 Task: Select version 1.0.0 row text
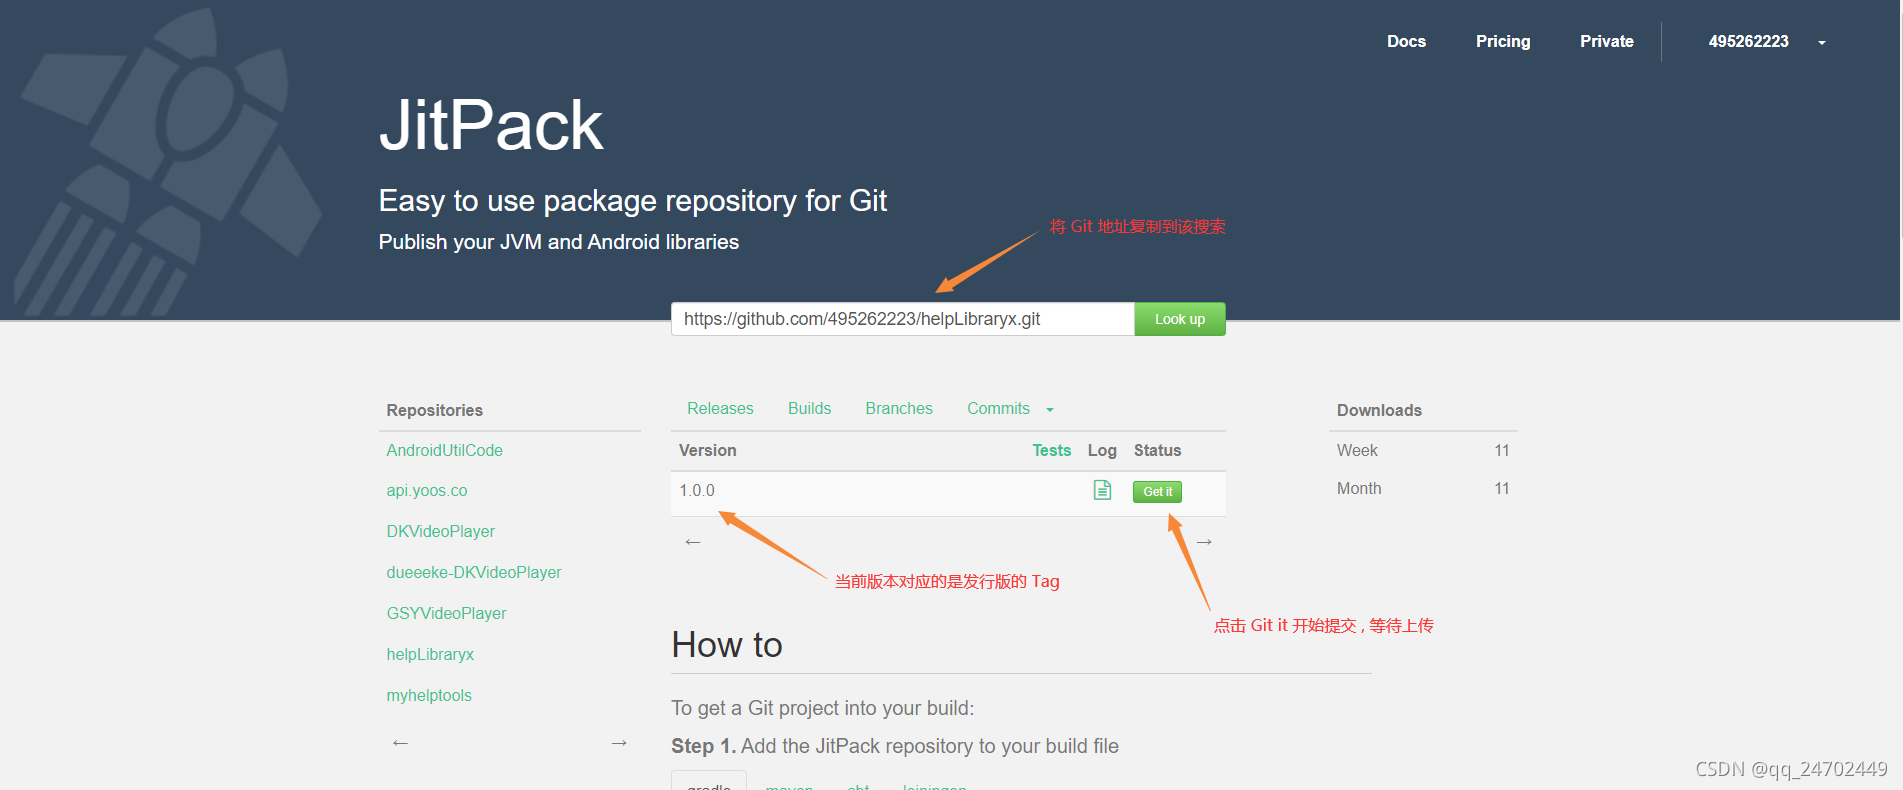697,490
